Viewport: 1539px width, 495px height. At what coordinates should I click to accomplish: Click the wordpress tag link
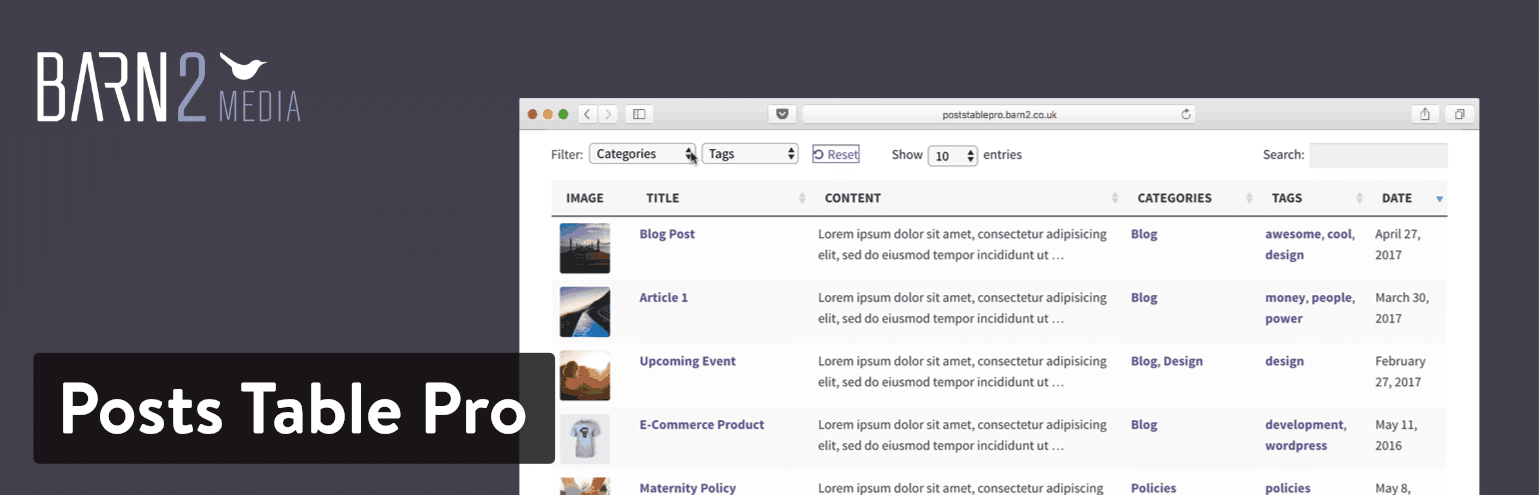(x=1295, y=446)
